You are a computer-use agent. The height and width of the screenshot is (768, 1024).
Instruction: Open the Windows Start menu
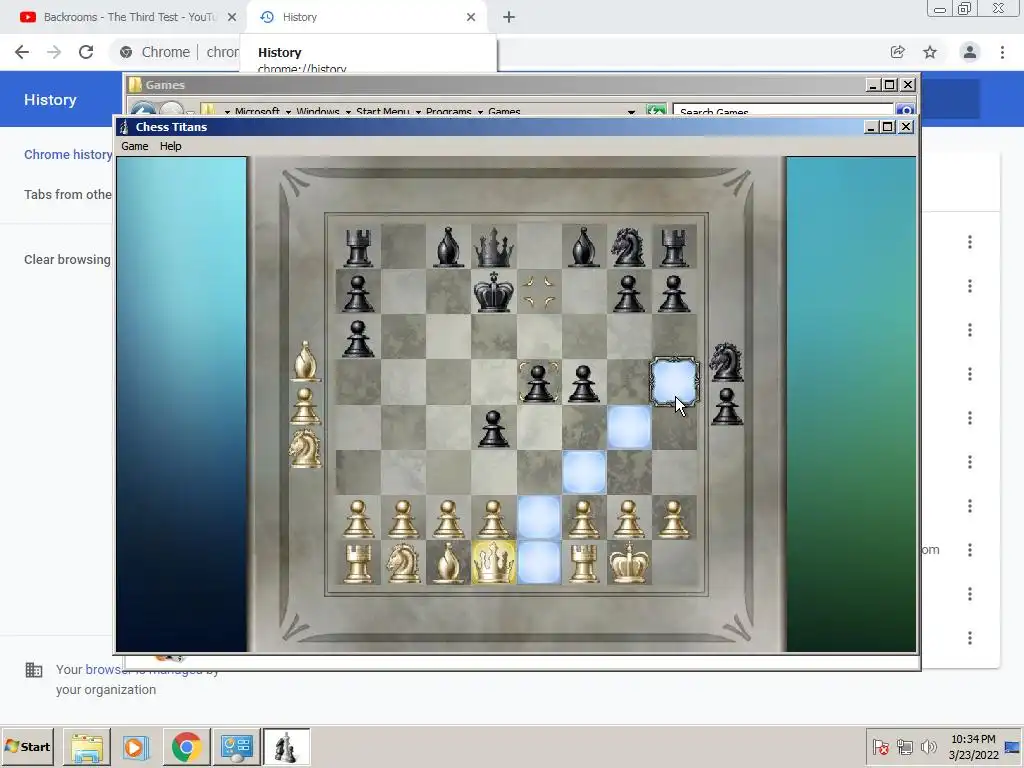[x=28, y=747]
